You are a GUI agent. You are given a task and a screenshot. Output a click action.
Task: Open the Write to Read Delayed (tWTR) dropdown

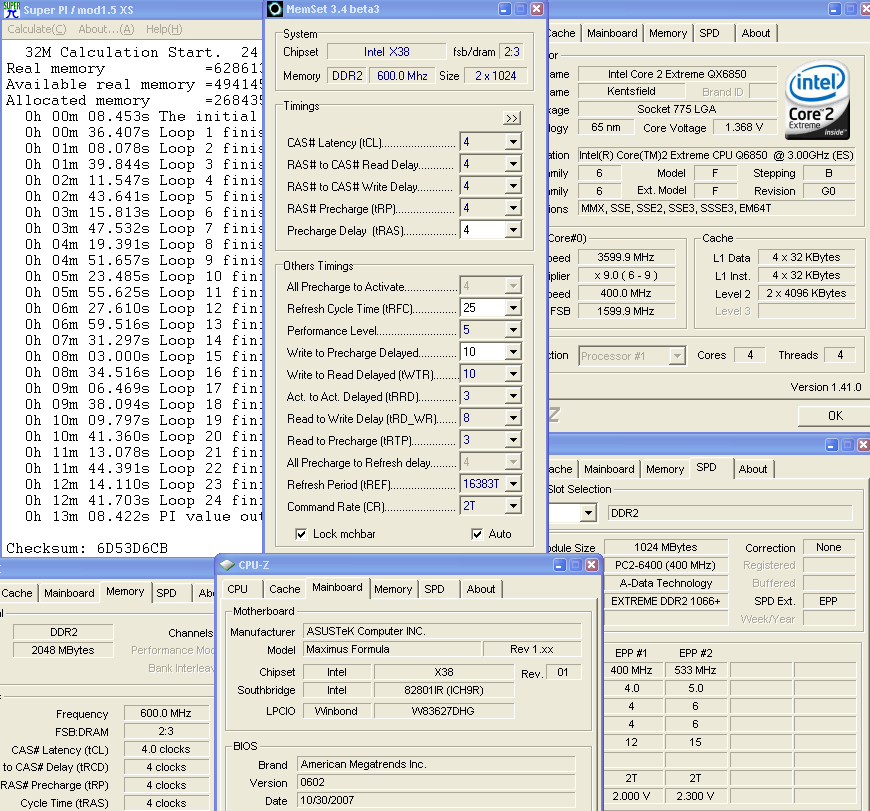(513, 374)
